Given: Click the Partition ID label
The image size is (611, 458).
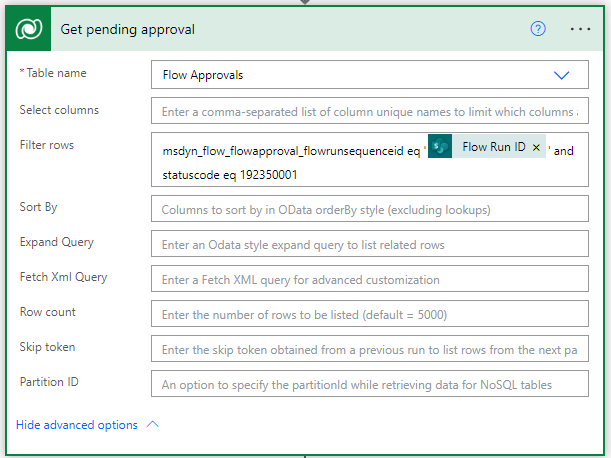Looking at the screenshot, I should click(49, 382).
